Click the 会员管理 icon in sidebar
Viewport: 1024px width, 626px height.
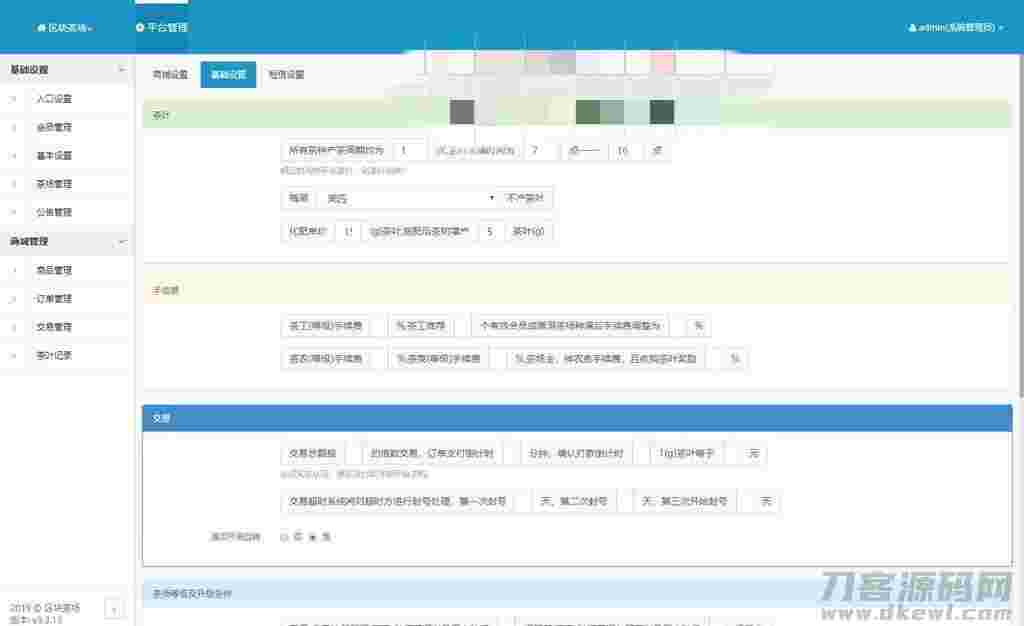pyautogui.click(x=14, y=127)
